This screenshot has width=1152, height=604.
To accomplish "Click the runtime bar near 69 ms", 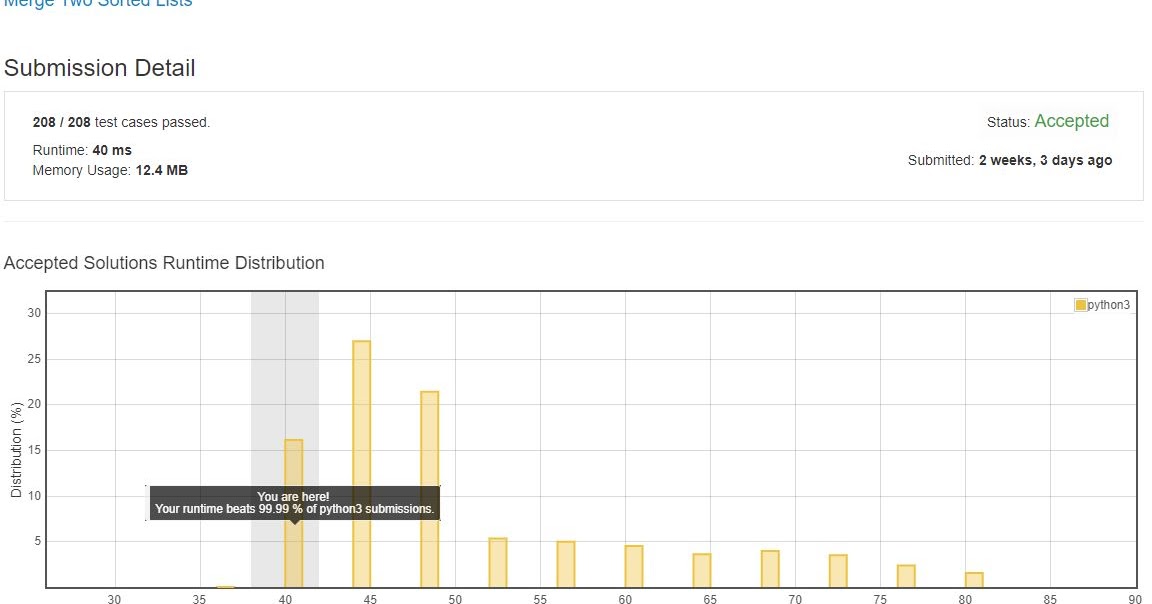I will (770, 569).
